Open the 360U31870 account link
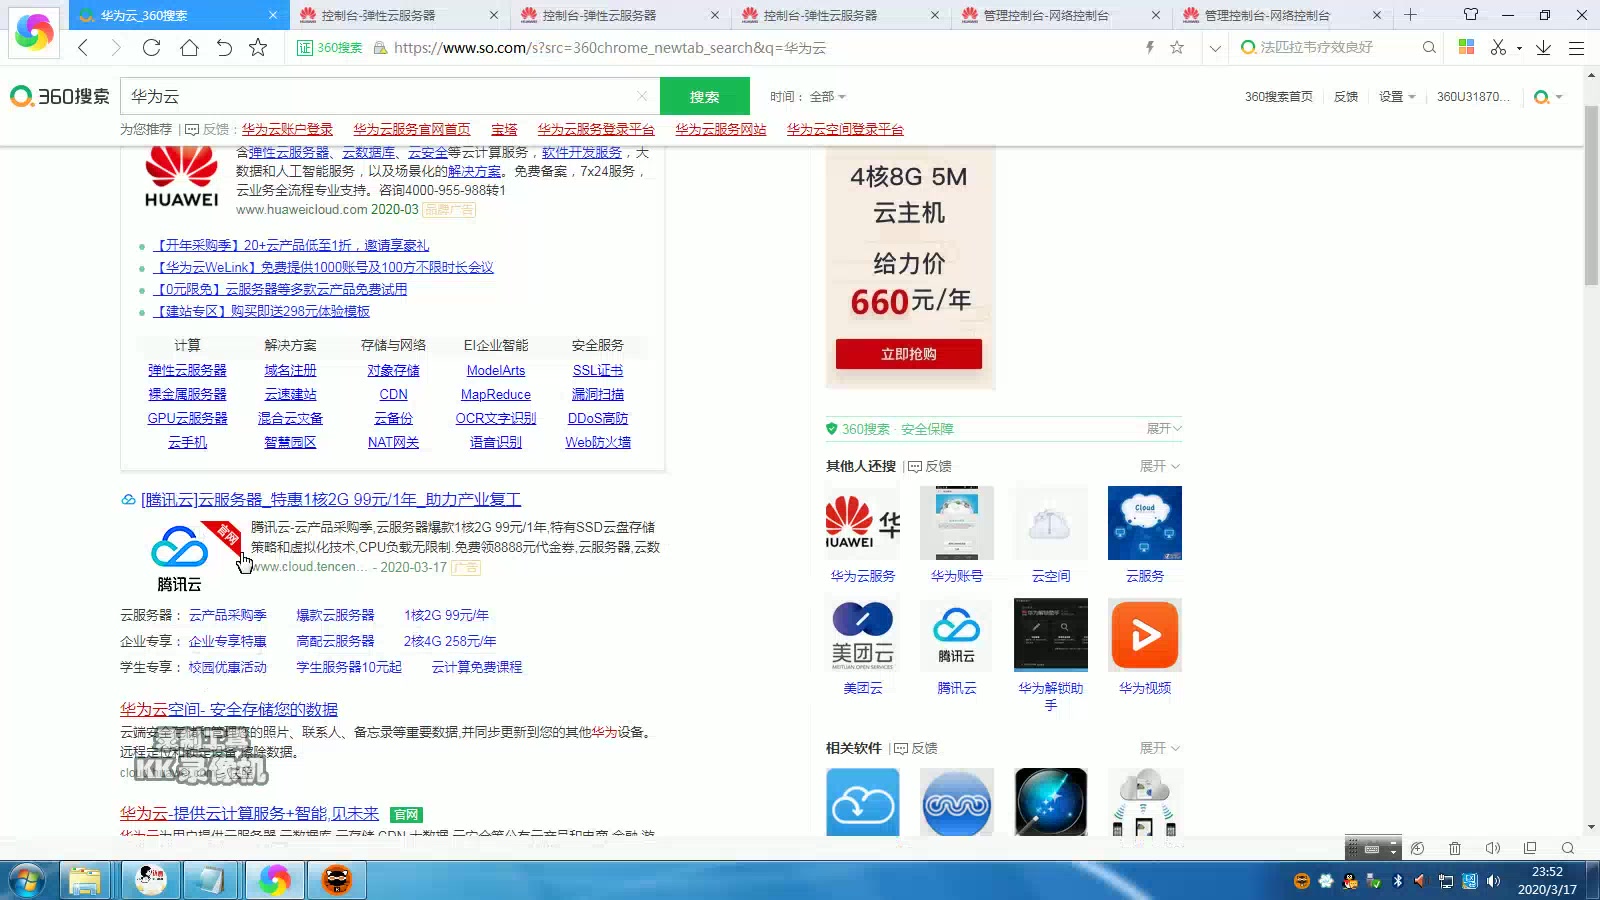The image size is (1600, 900). click(x=1473, y=96)
